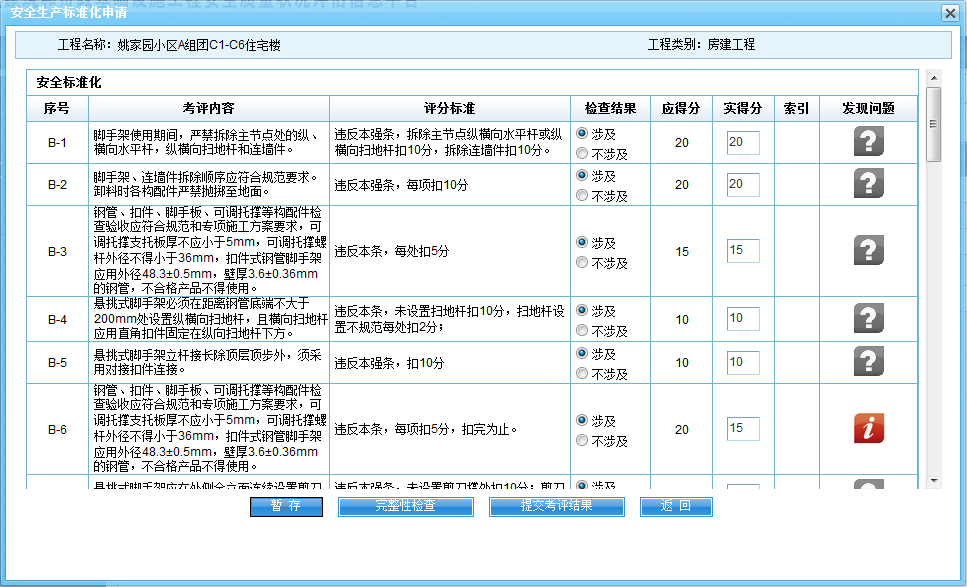Select 涉及 radio for row B-3
Viewport: 967px width, 587px height.
(x=582, y=243)
